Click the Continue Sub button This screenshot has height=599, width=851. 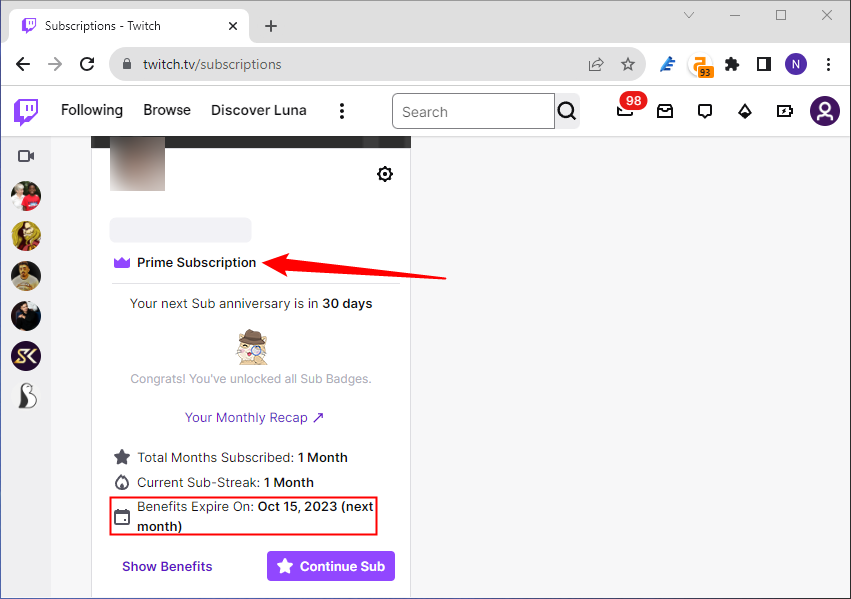tap(331, 566)
